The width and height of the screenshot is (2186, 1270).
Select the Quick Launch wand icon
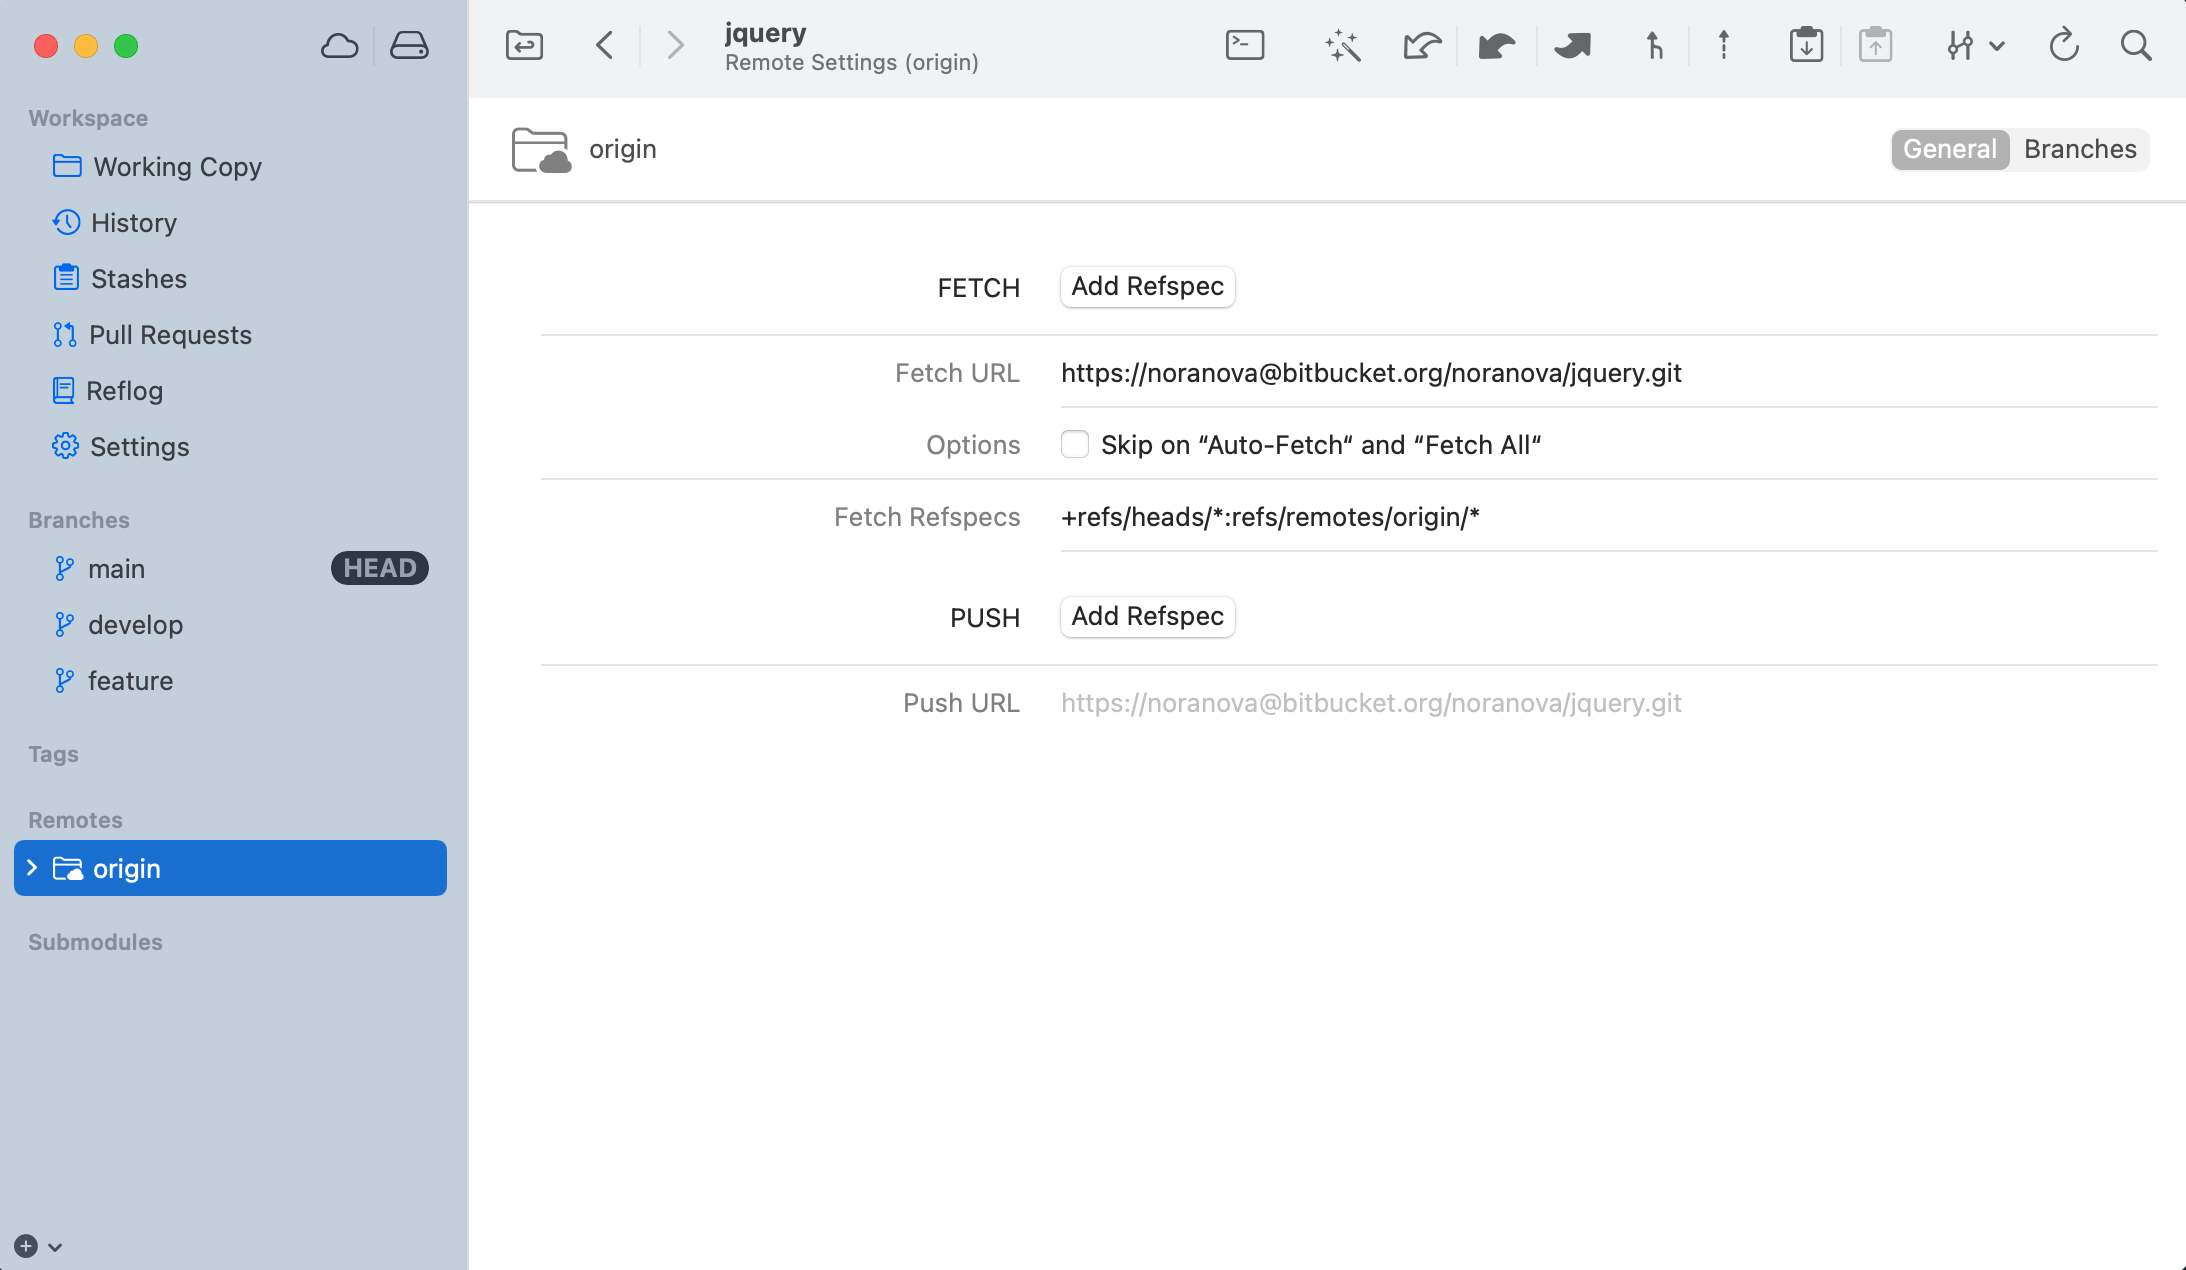[x=1342, y=45]
